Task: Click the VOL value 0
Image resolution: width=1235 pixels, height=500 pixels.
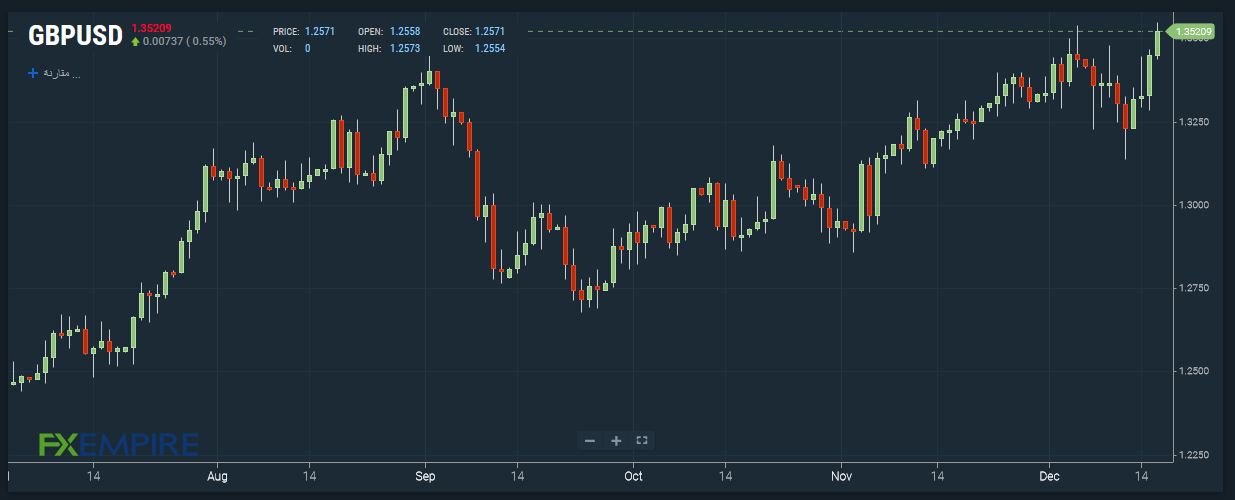Action: click(307, 48)
